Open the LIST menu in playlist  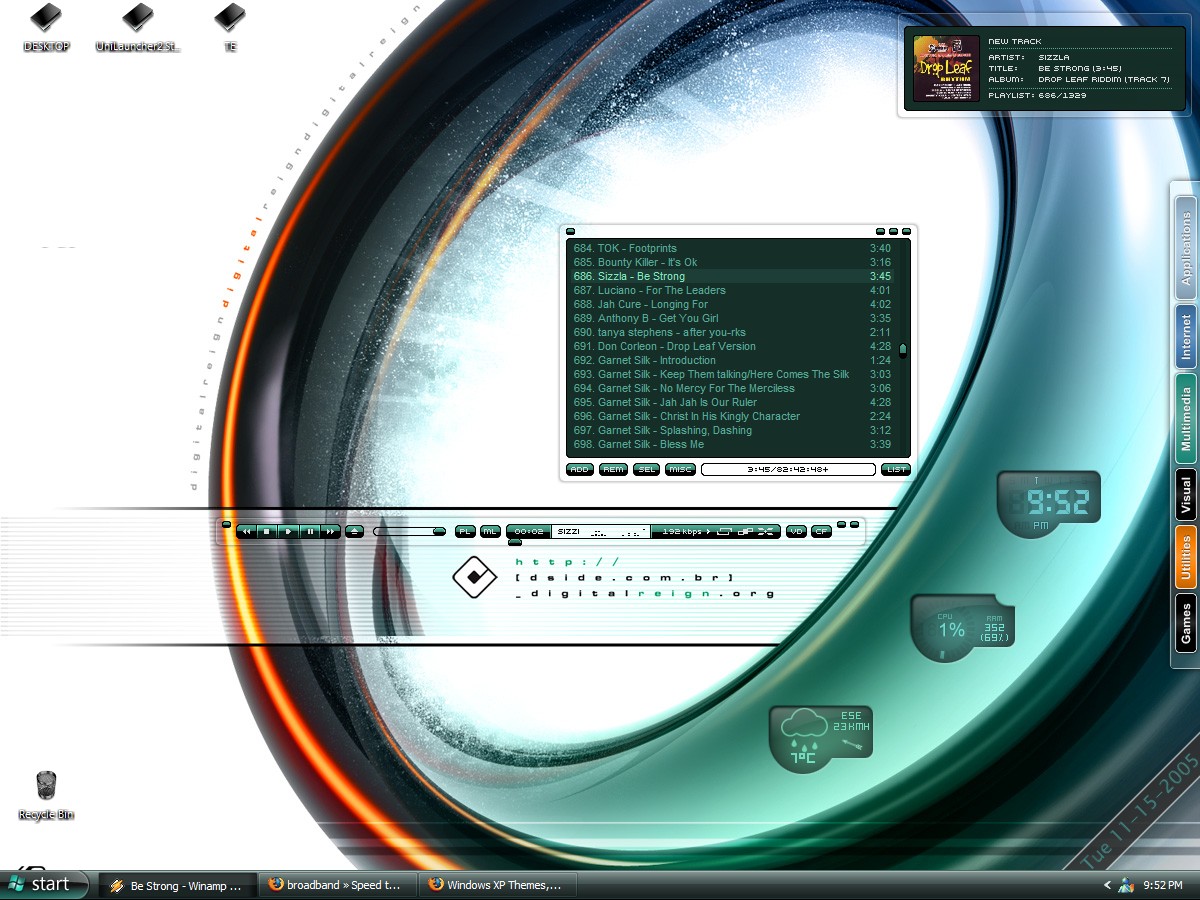[896, 469]
